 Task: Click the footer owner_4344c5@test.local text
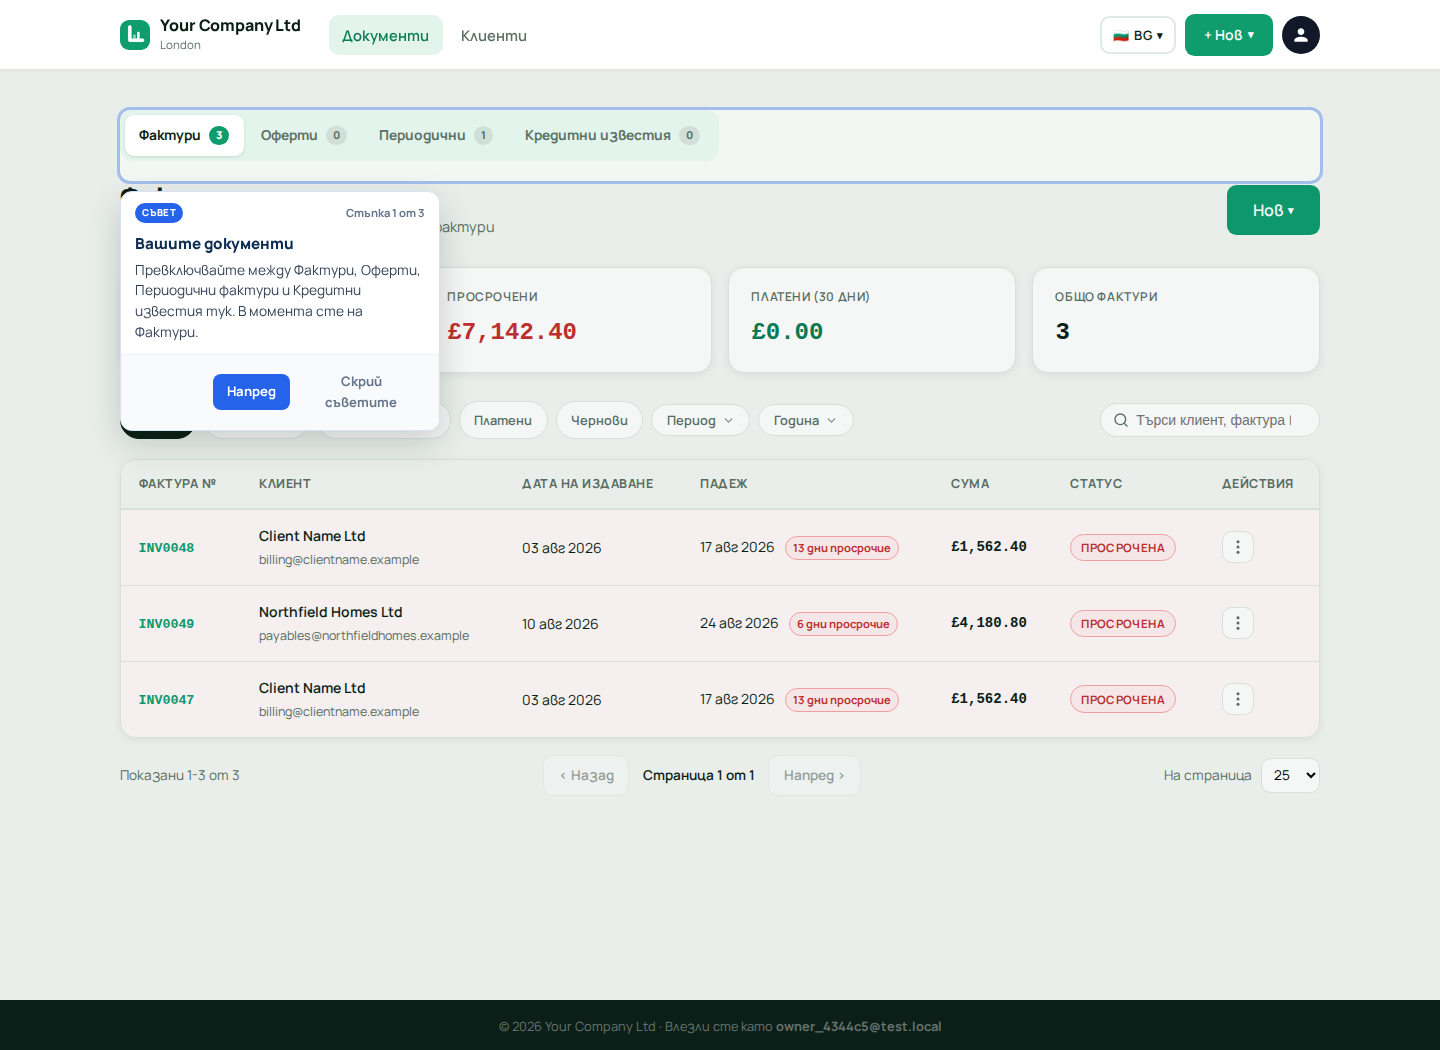coord(859,1026)
